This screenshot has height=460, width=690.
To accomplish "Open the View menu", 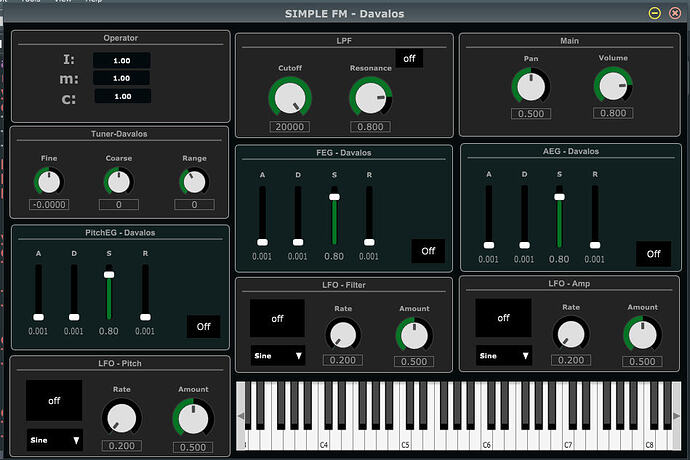I will pyautogui.click(x=62, y=3).
